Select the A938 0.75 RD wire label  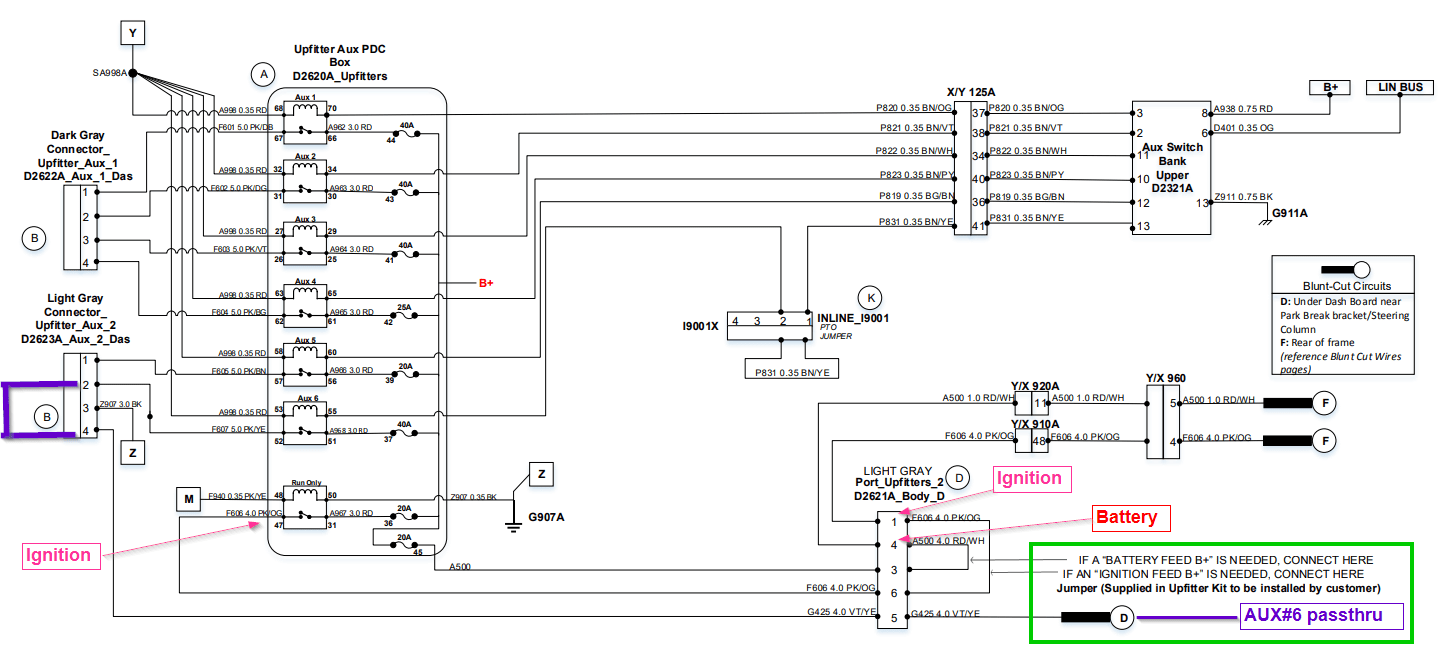pyautogui.click(x=1243, y=108)
